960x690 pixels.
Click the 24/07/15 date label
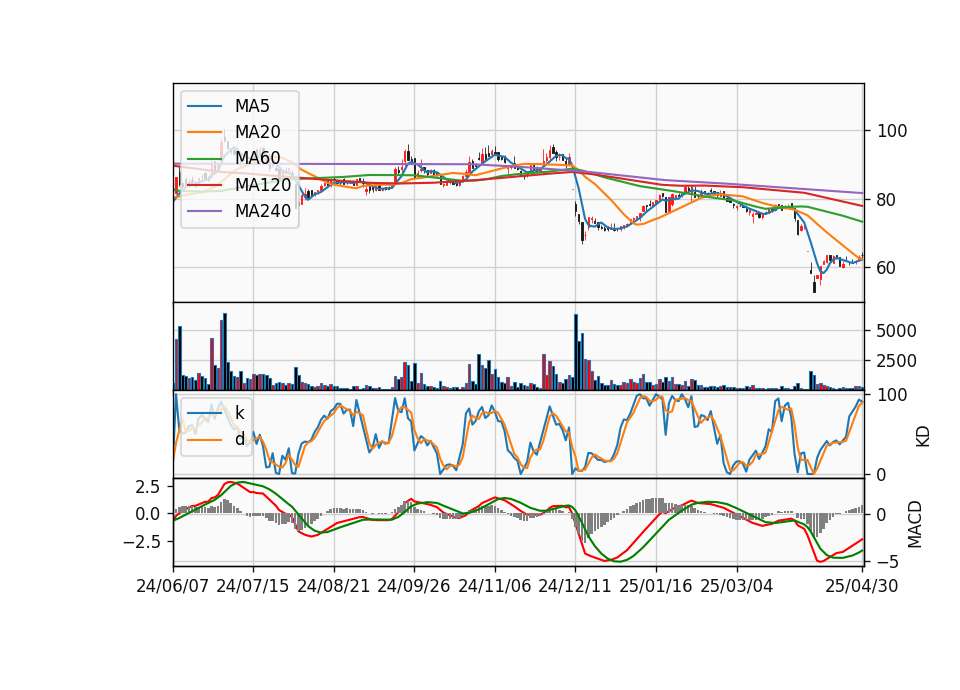pos(252,586)
